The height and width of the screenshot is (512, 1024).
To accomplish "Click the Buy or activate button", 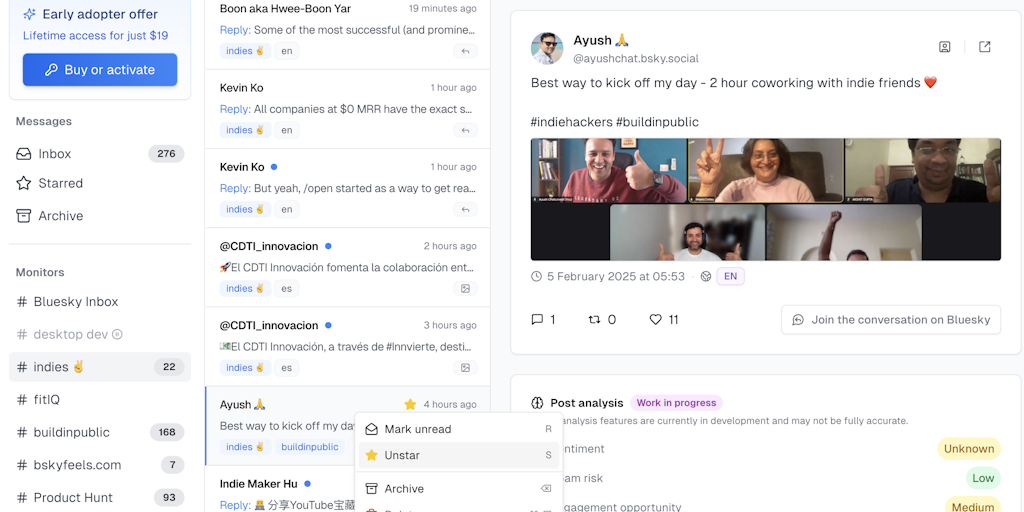I will point(100,70).
